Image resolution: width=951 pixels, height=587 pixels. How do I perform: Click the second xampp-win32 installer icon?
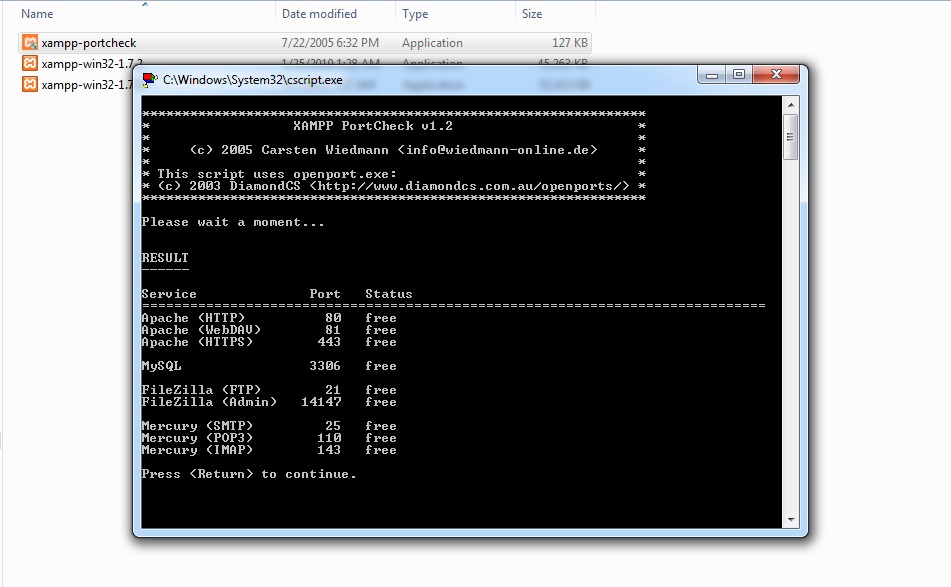(x=30, y=63)
